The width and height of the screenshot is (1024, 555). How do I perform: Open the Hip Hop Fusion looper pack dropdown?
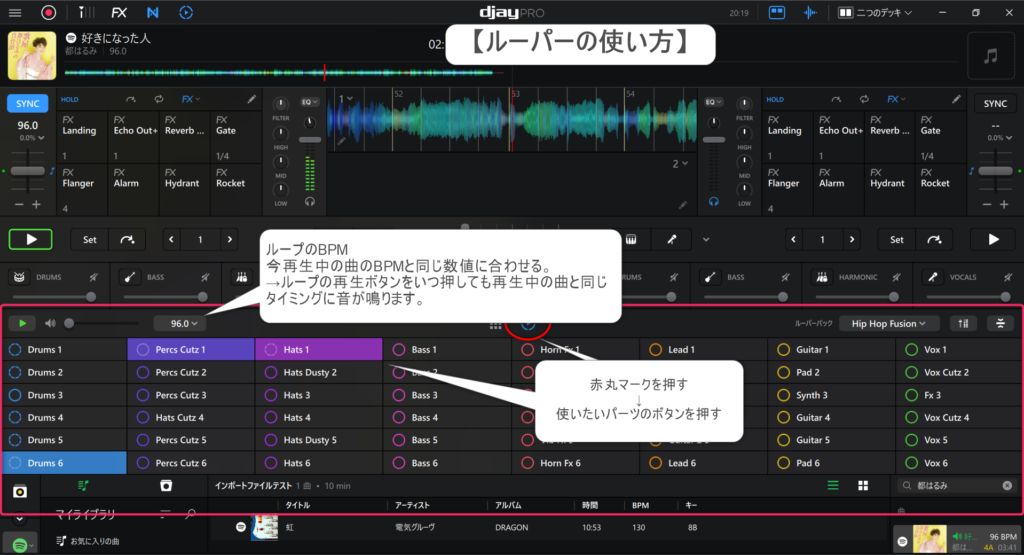(x=889, y=323)
